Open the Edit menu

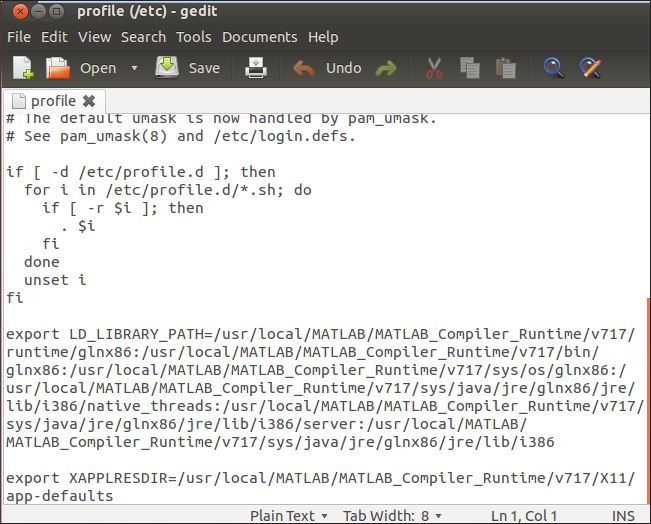(x=54, y=37)
